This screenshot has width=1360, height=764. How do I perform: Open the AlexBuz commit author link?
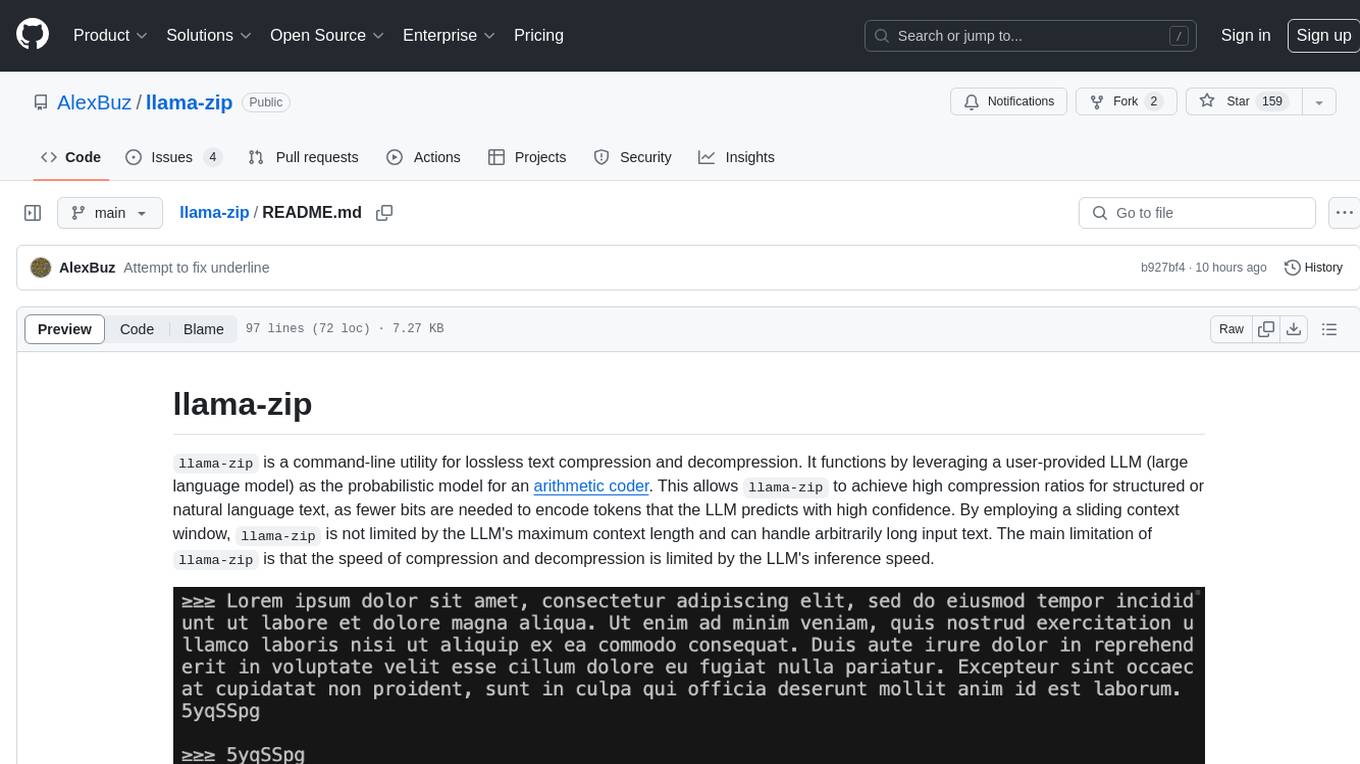(87, 268)
